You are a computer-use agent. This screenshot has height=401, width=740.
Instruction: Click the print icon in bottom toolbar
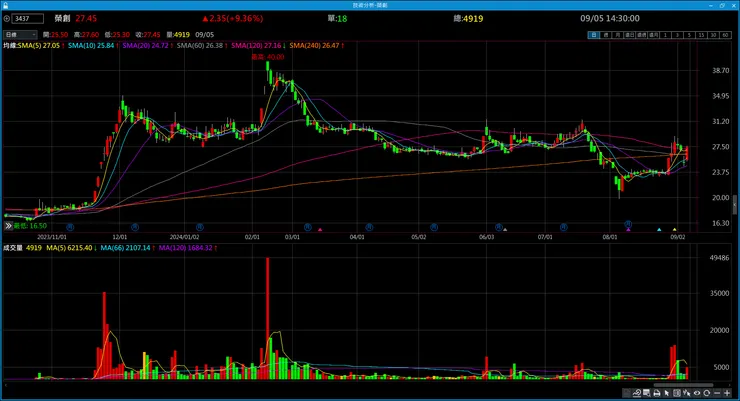[x=657, y=393]
